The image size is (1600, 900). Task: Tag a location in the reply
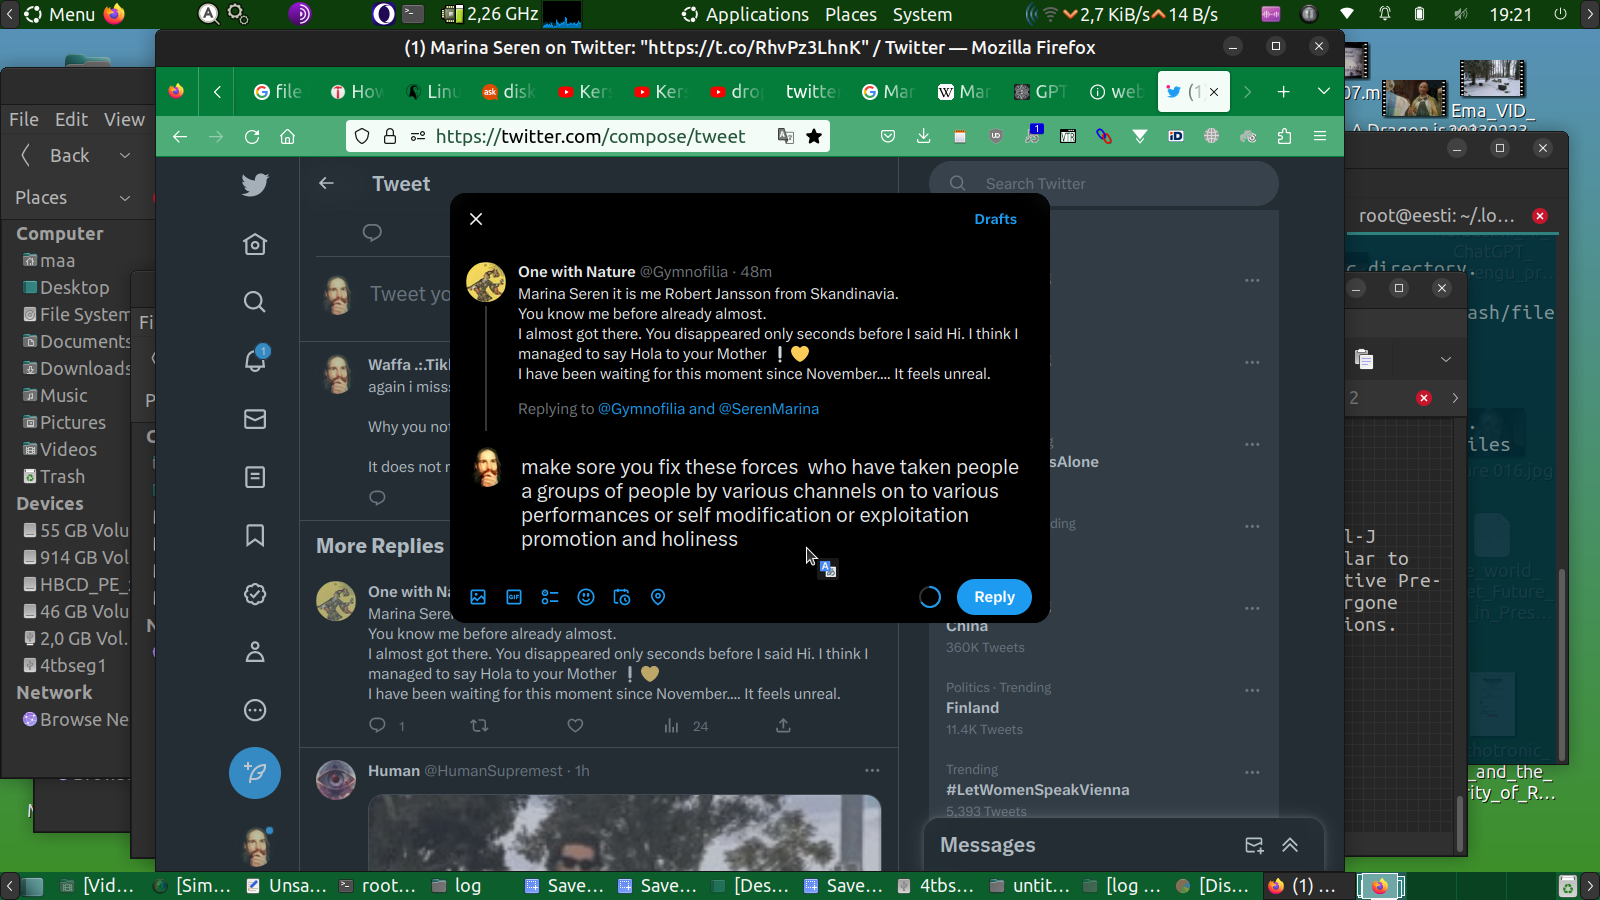658,597
